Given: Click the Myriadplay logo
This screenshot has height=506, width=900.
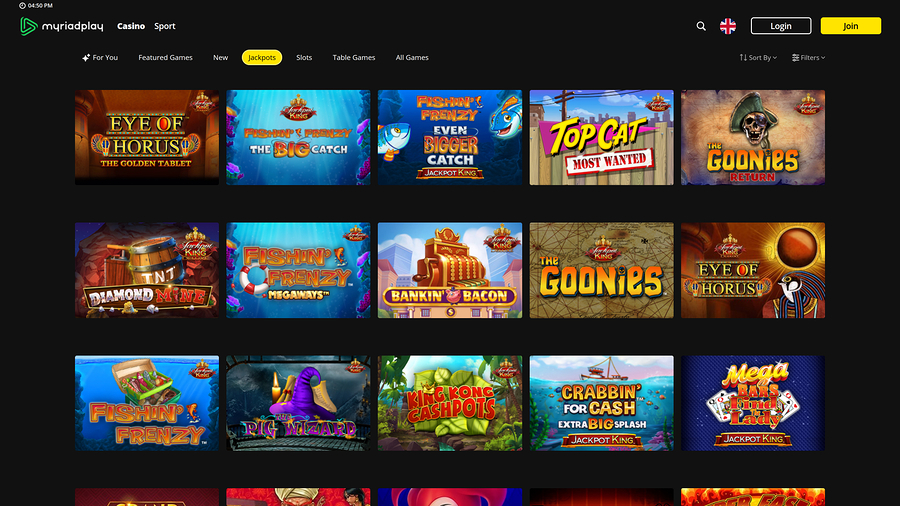Looking at the screenshot, I should [x=61, y=26].
